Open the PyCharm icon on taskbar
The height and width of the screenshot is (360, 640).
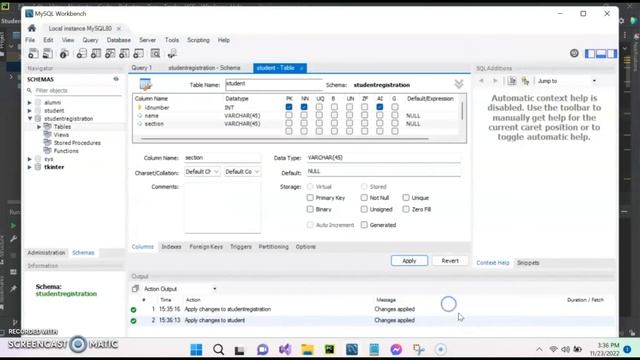pos(329,349)
